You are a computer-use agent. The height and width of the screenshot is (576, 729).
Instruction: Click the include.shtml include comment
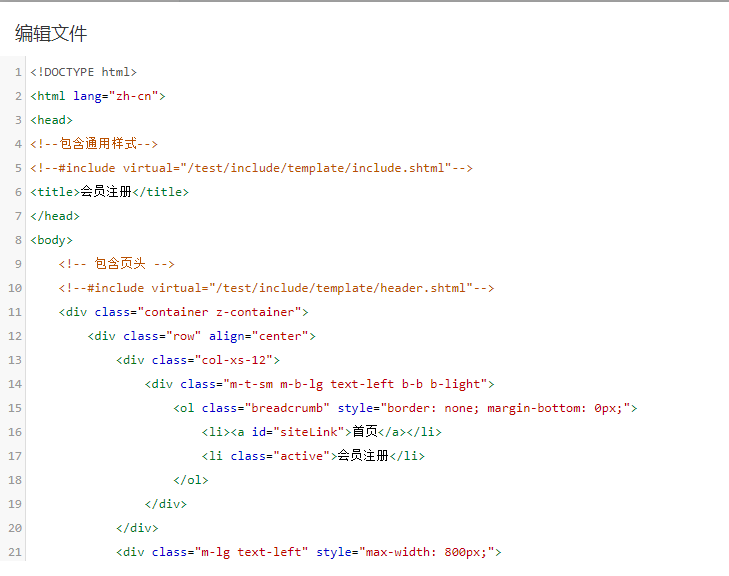click(x=251, y=168)
